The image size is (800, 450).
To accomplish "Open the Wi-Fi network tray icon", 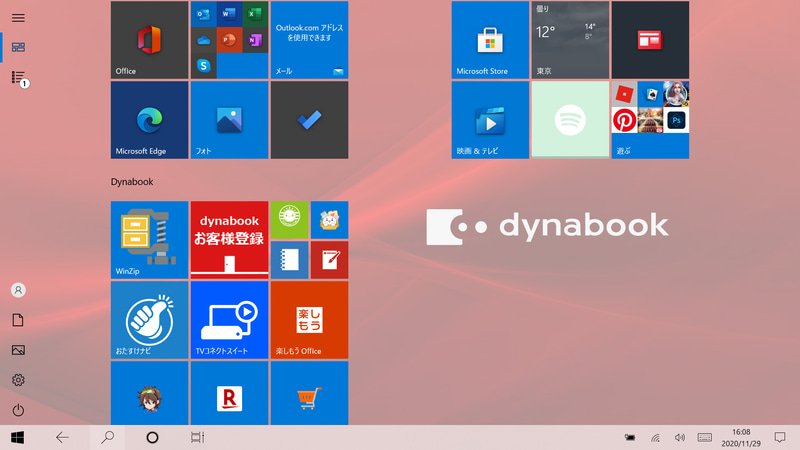I will click(x=656, y=438).
